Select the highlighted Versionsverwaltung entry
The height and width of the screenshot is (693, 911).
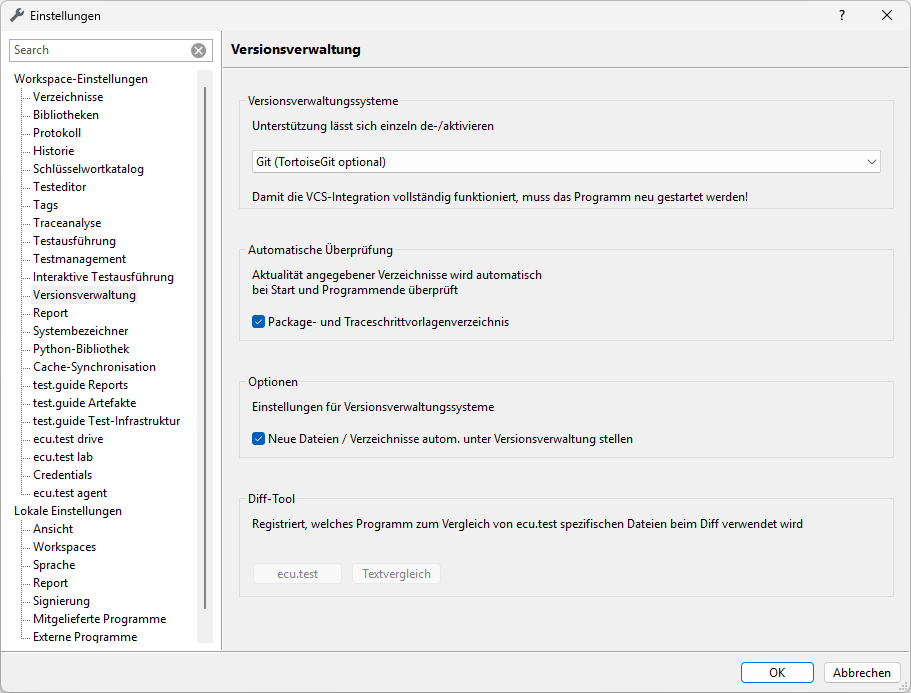pyautogui.click(x=84, y=295)
